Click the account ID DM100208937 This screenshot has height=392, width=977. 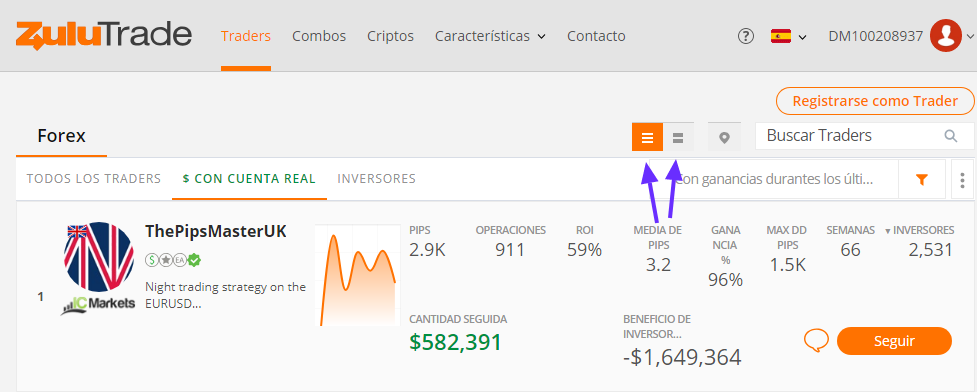pos(875,36)
